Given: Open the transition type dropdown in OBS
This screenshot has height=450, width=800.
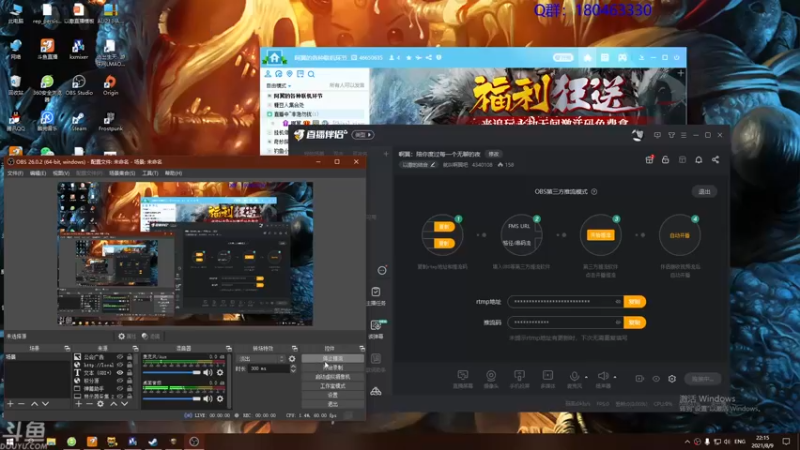Looking at the screenshot, I should coord(260,359).
